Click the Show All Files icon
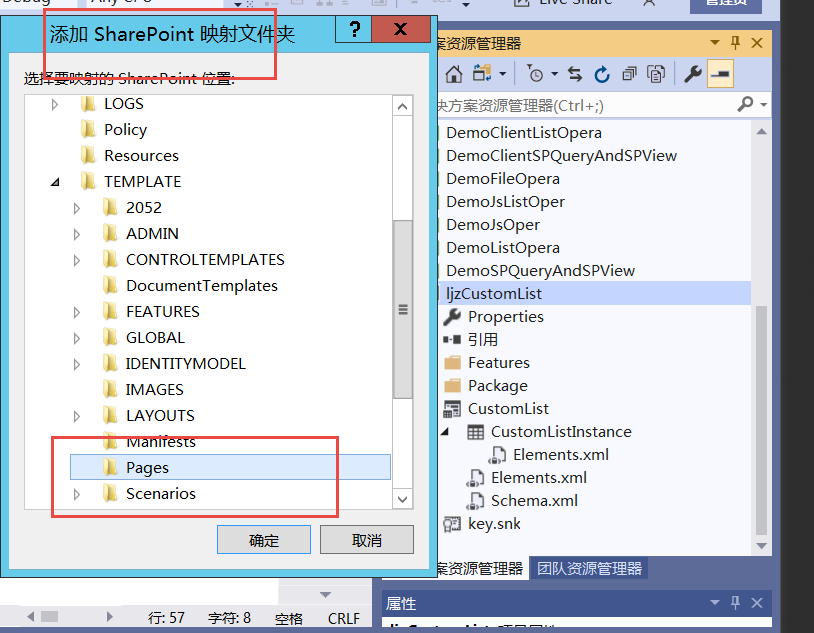The width and height of the screenshot is (814, 633). (x=656, y=74)
